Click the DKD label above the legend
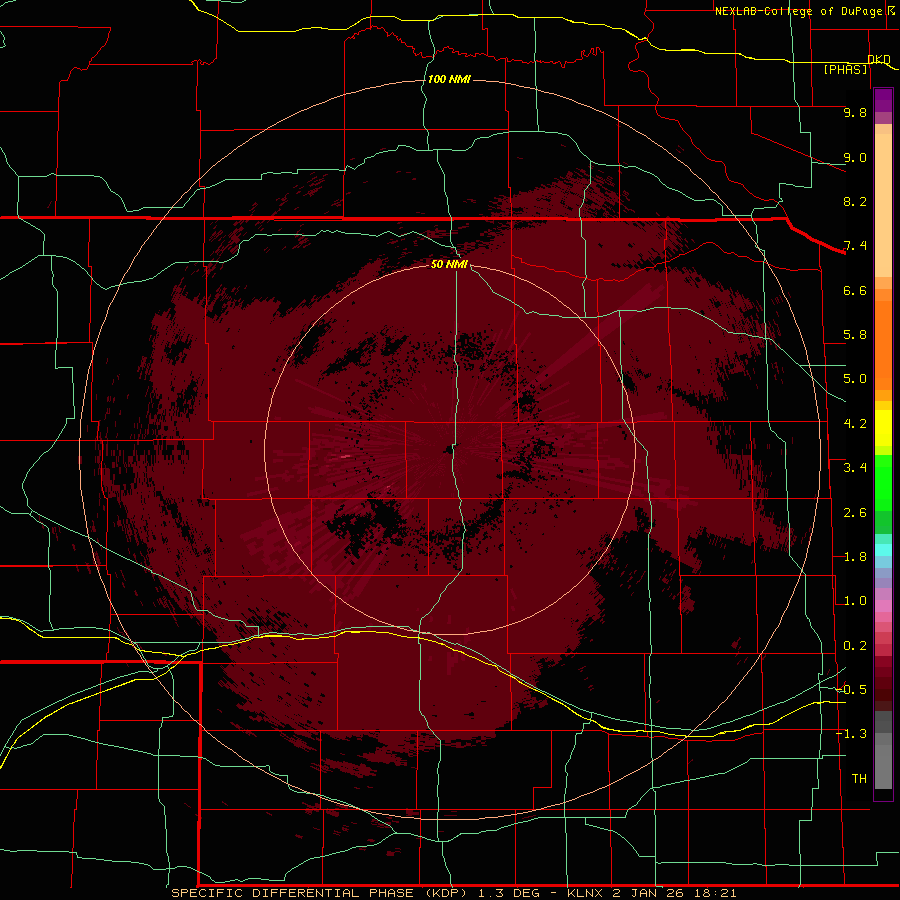Viewport: 900px width, 900px height. click(879, 59)
